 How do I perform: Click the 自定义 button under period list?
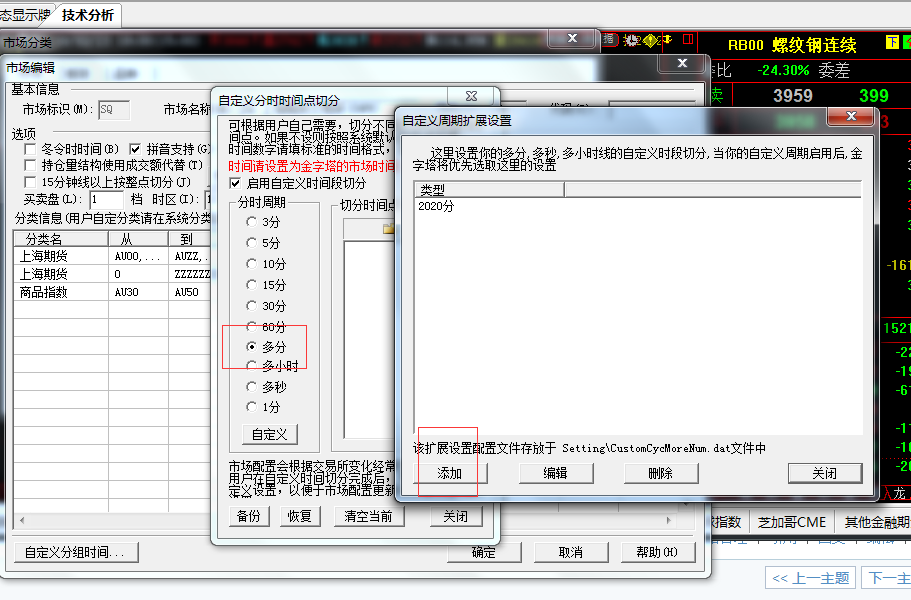click(x=270, y=434)
